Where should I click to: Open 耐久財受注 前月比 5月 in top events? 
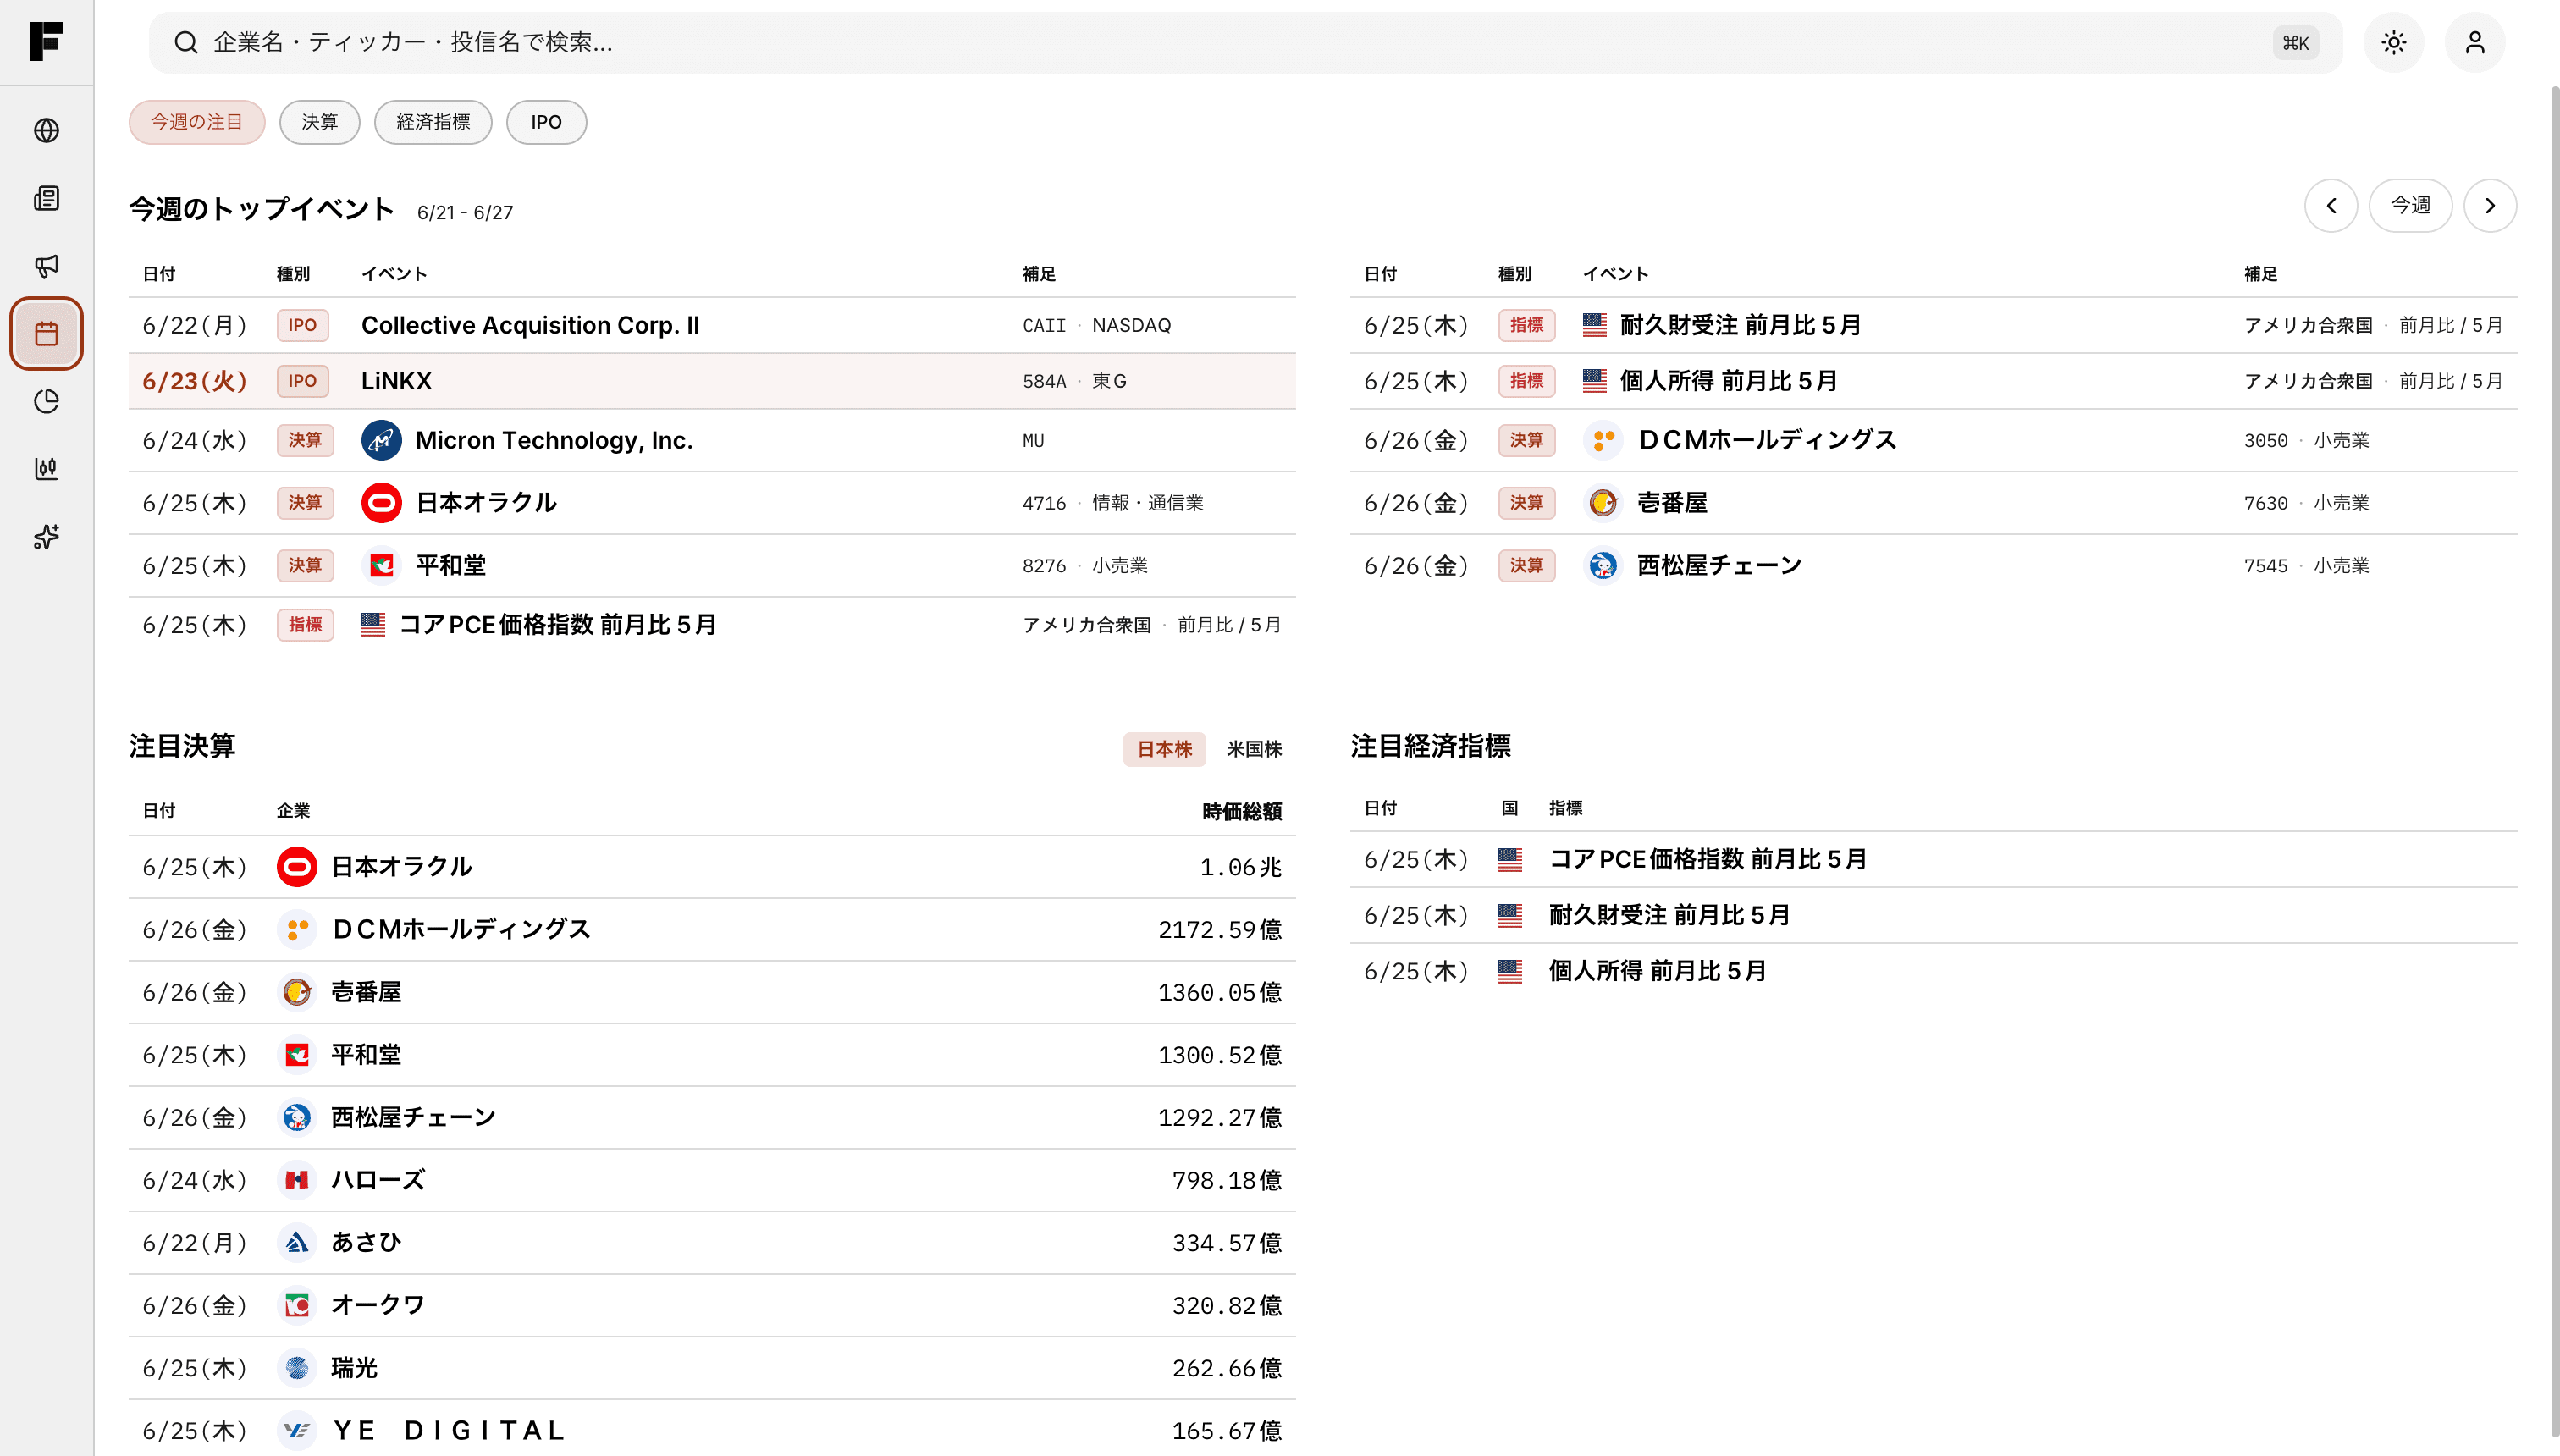(x=1933, y=326)
